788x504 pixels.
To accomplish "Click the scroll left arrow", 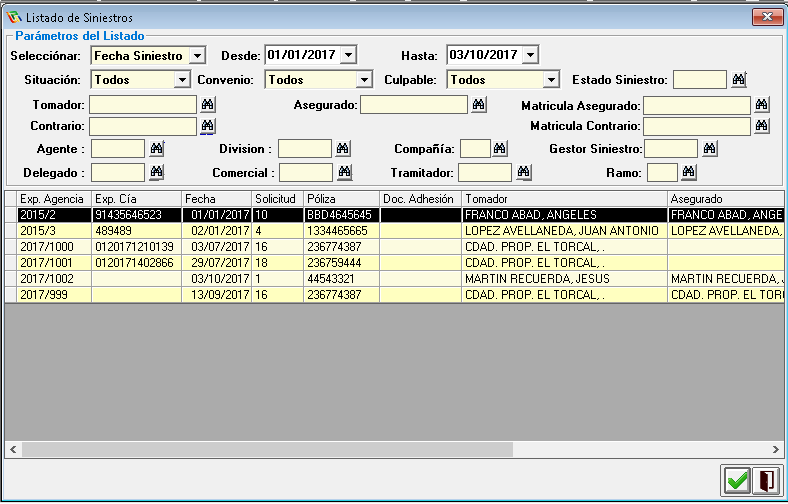I will pyautogui.click(x=13, y=450).
